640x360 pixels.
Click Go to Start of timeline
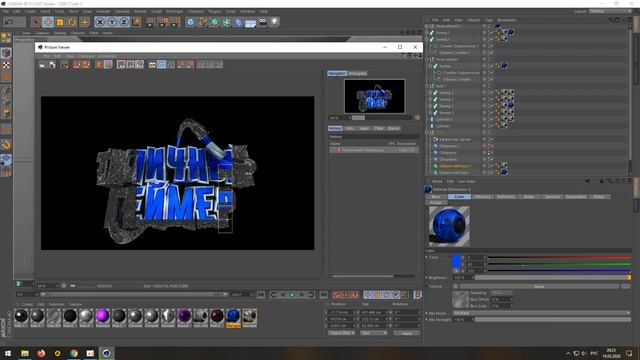[261, 295]
